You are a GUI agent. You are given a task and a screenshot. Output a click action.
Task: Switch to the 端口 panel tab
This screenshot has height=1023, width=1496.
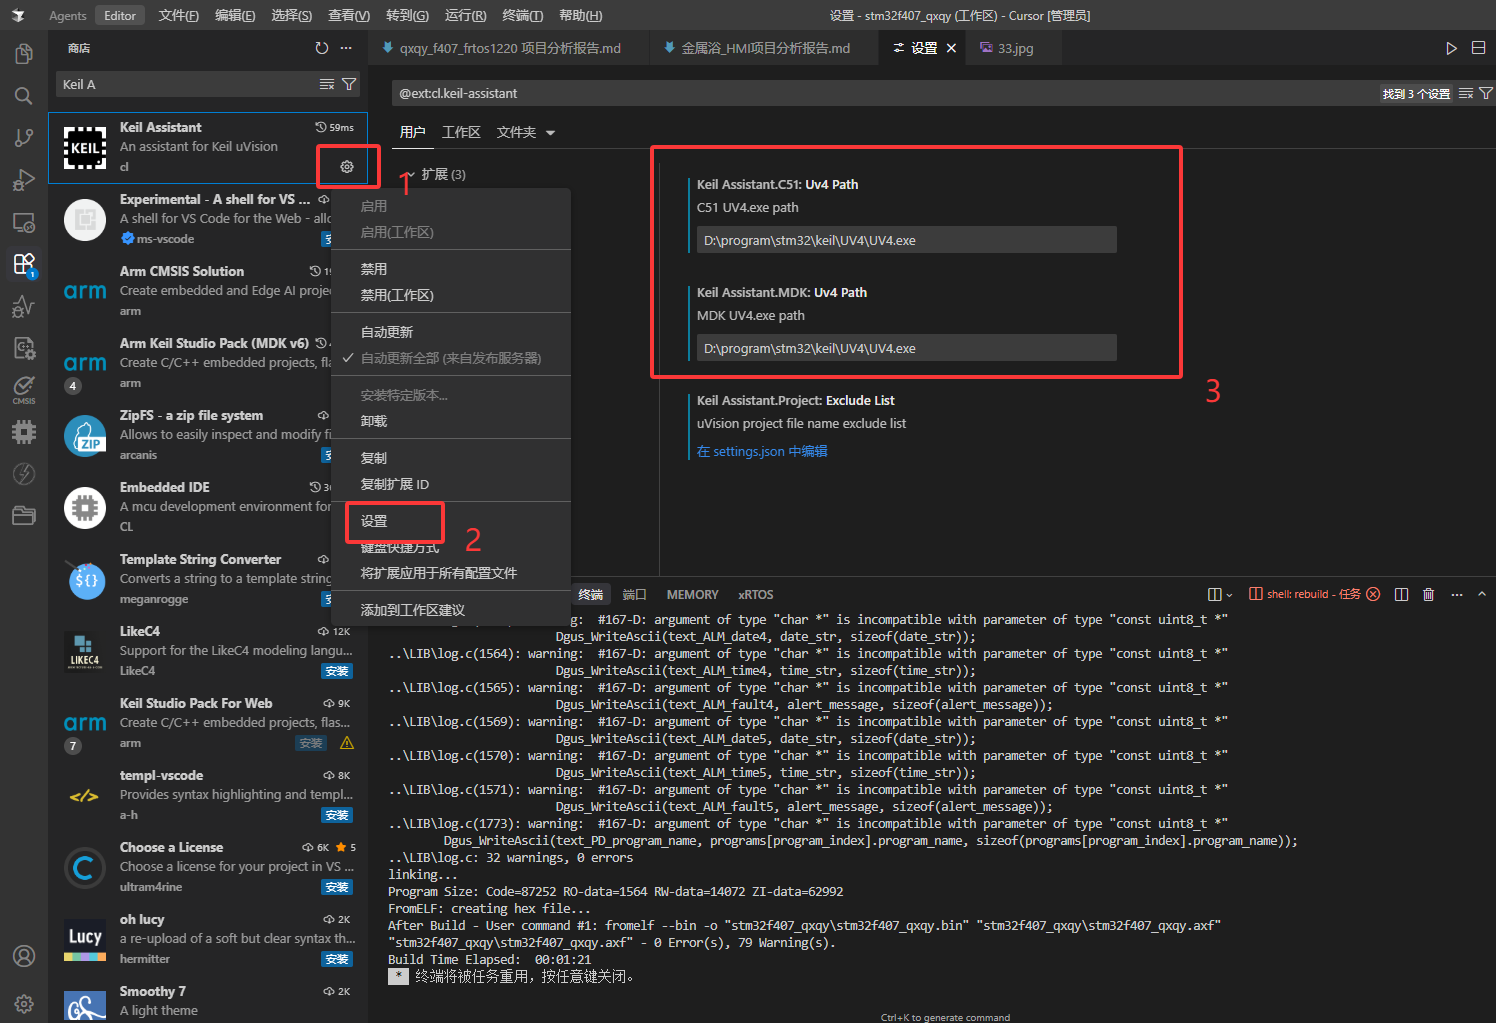[634, 594]
